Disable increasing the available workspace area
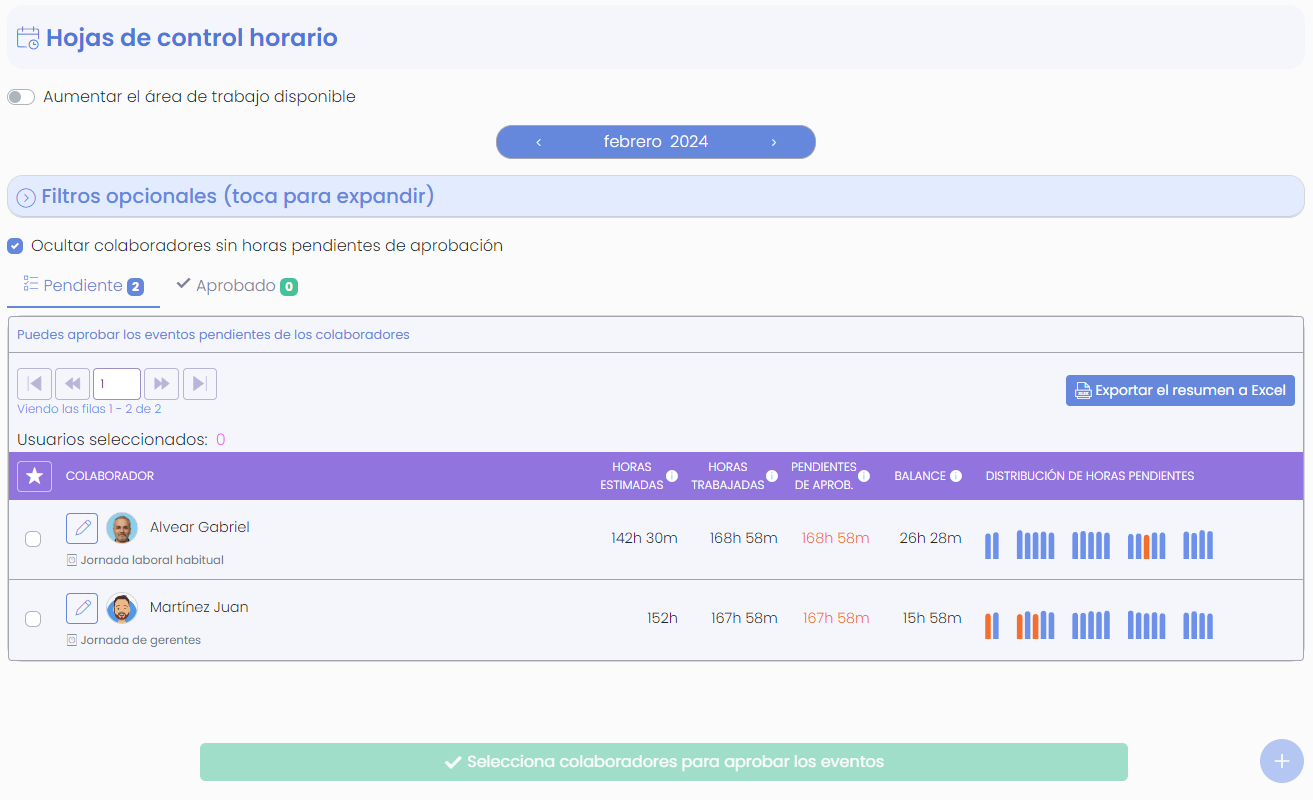 tap(20, 96)
